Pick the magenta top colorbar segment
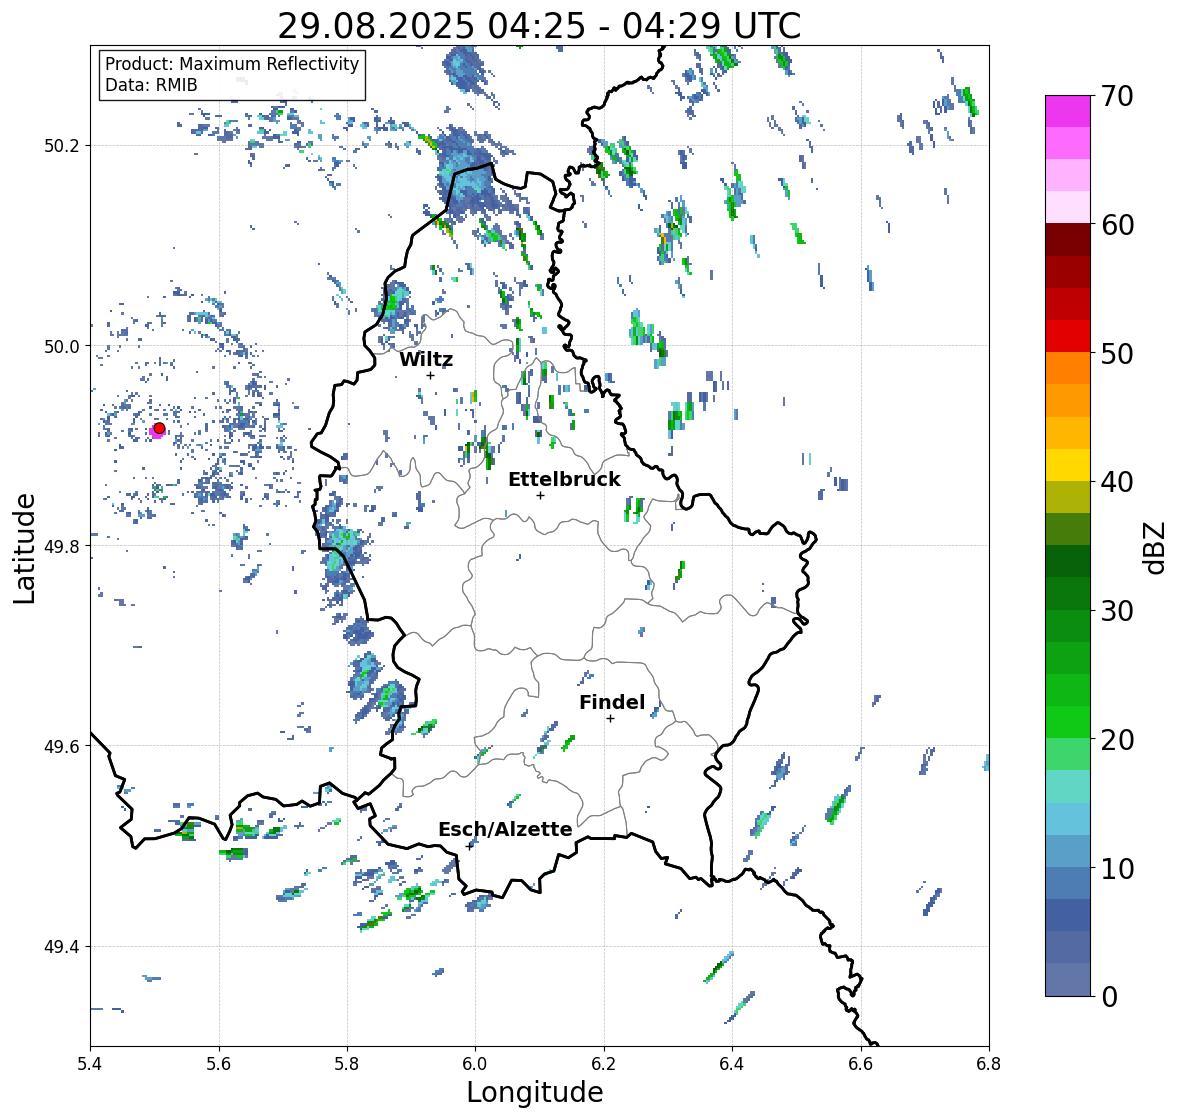1179x1117 pixels. 1068,111
